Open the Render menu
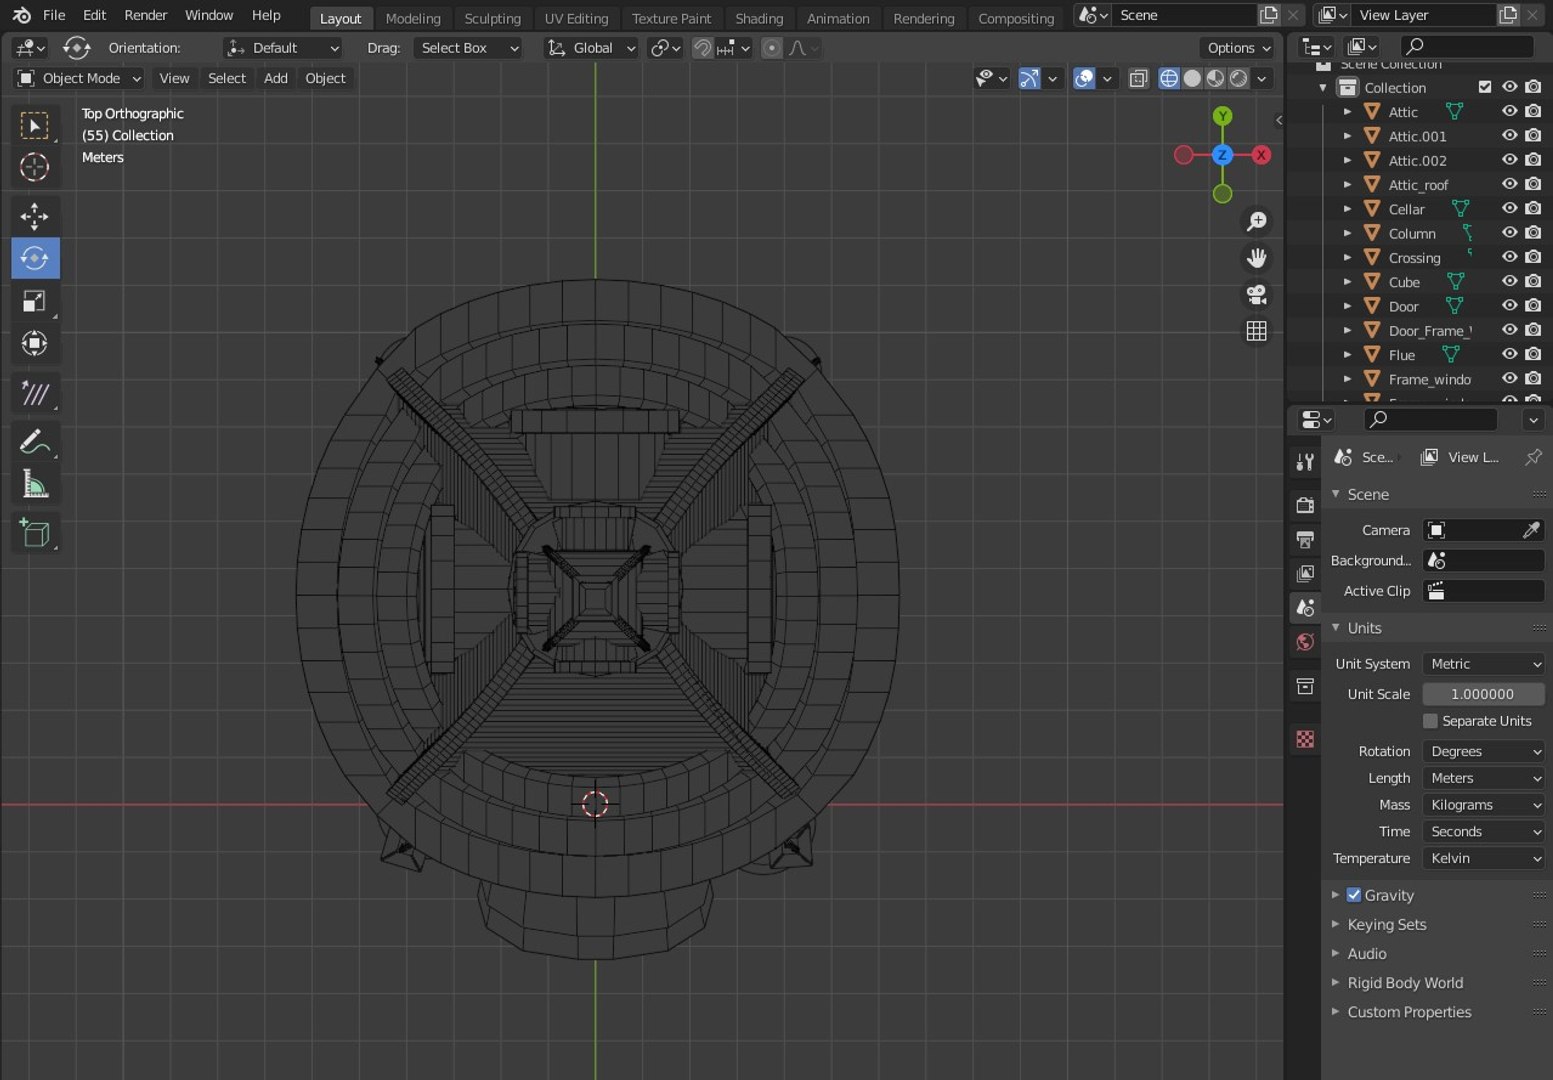Viewport: 1553px width, 1080px height. (145, 15)
